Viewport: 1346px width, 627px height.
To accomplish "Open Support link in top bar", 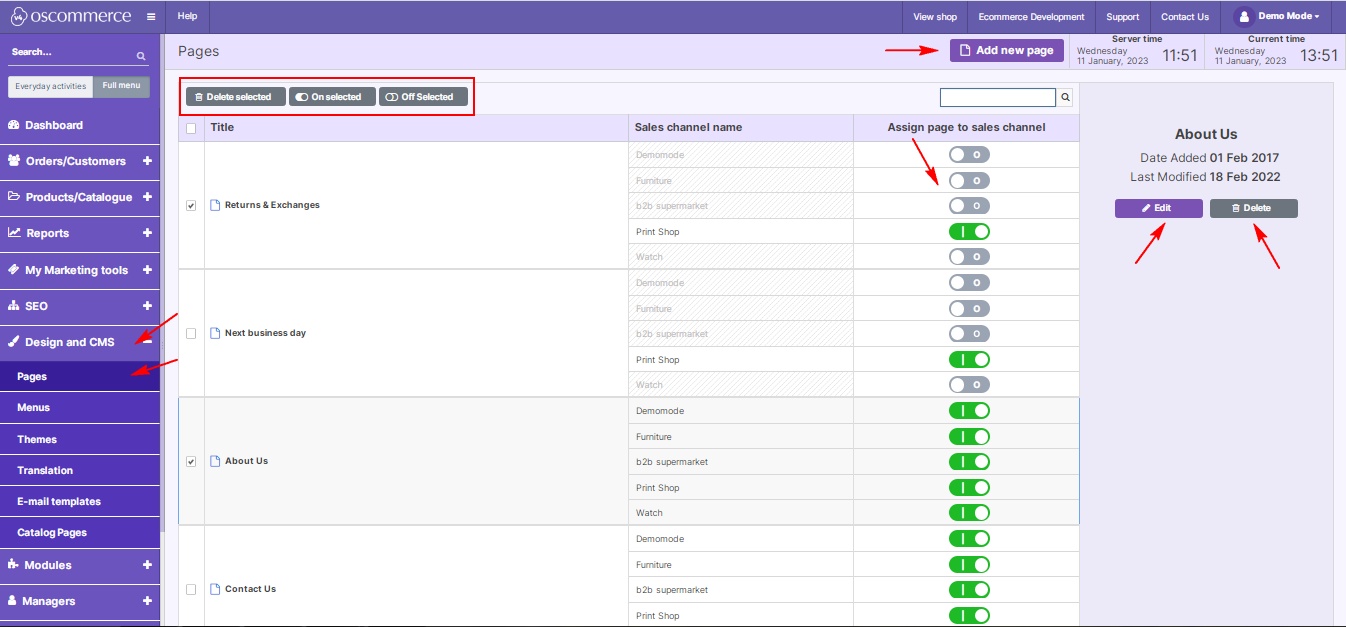I will coord(1123,17).
